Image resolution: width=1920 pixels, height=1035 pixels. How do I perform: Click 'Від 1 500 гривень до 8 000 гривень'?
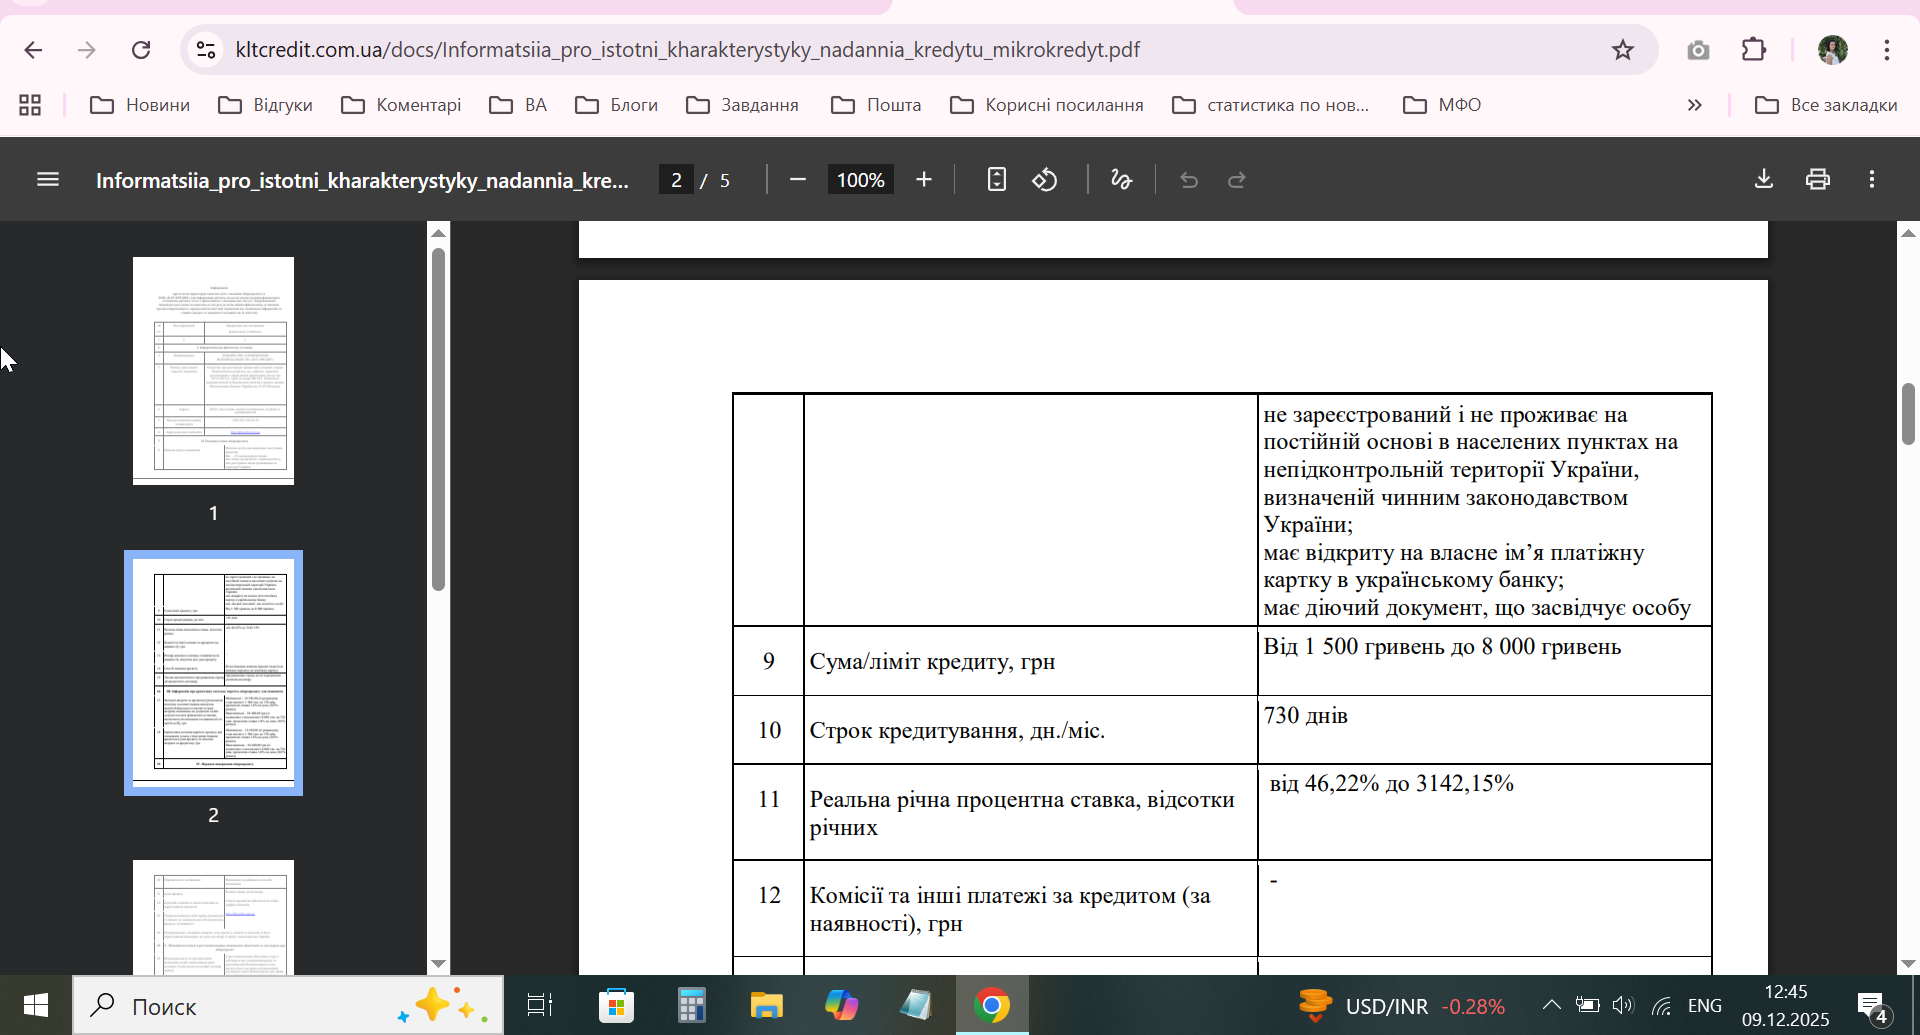click(x=1442, y=647)
